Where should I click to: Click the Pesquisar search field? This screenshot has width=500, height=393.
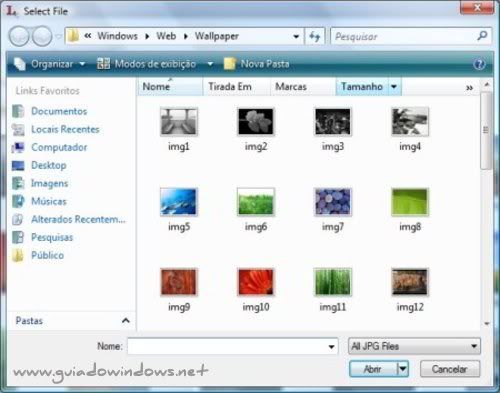coord(403,36)
